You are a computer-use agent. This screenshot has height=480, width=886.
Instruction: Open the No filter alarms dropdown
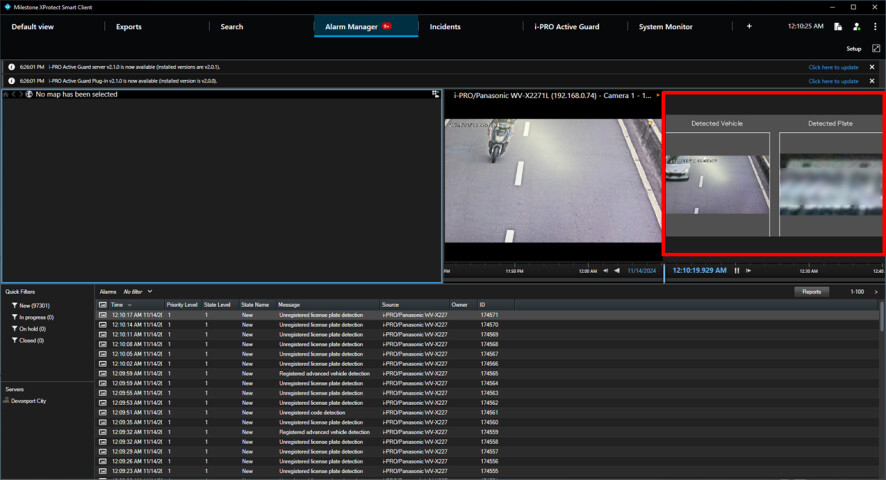tap(138, 291)
